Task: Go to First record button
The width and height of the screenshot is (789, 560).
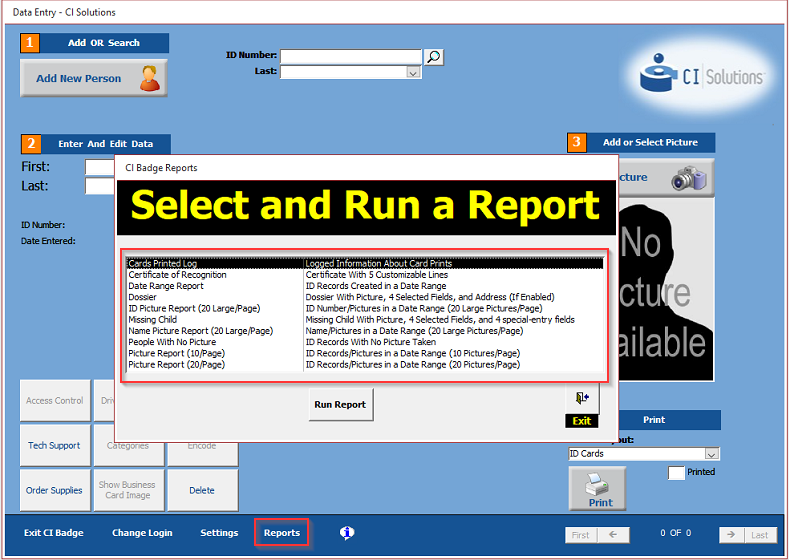Action: tap(581, 535)
